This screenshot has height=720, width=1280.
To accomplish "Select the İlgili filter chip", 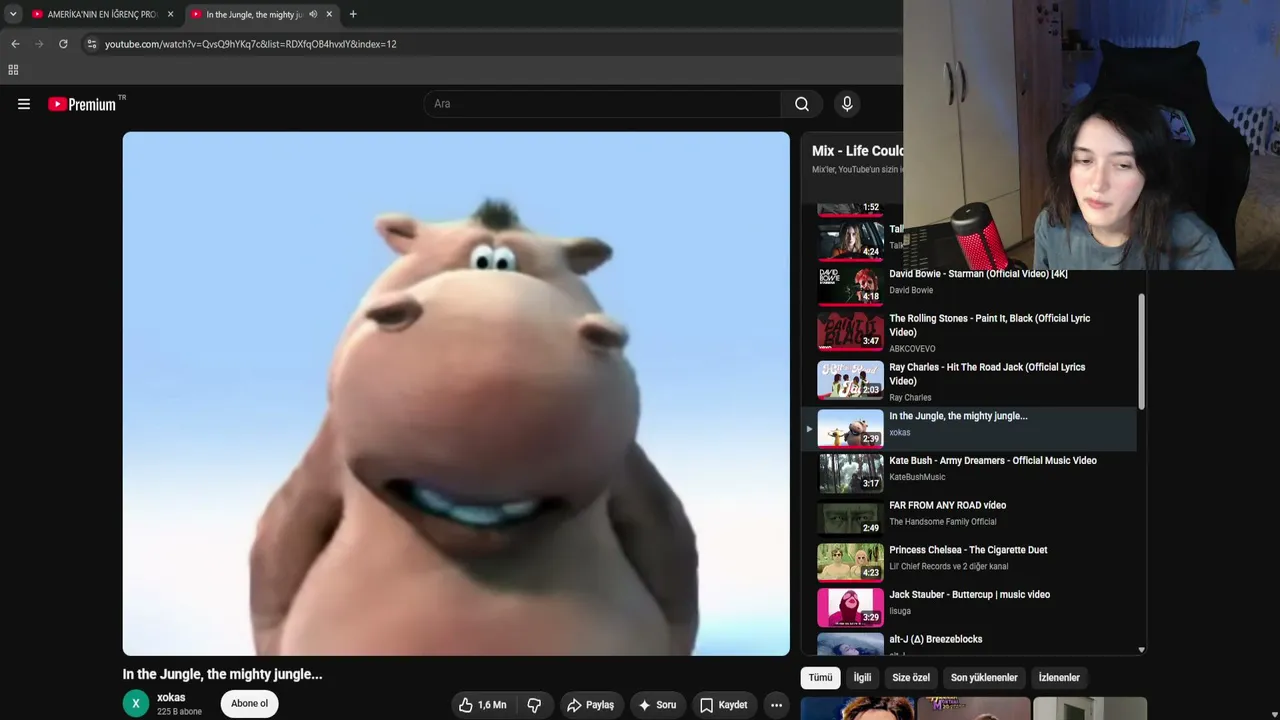I will (x=862, y=678).
